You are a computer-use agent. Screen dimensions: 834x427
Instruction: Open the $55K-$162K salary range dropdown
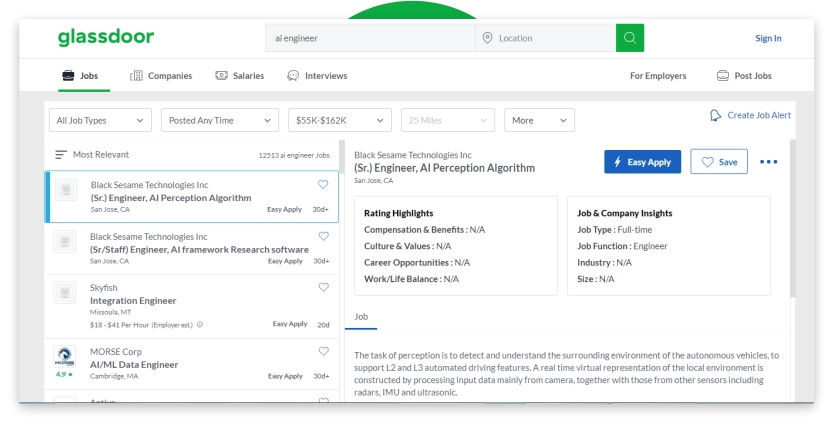tap(339, 120)
